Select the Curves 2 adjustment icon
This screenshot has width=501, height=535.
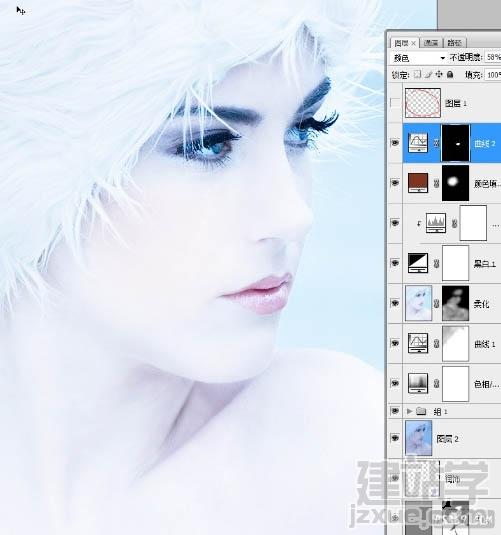pyautogui.click(x=418, y=143)
